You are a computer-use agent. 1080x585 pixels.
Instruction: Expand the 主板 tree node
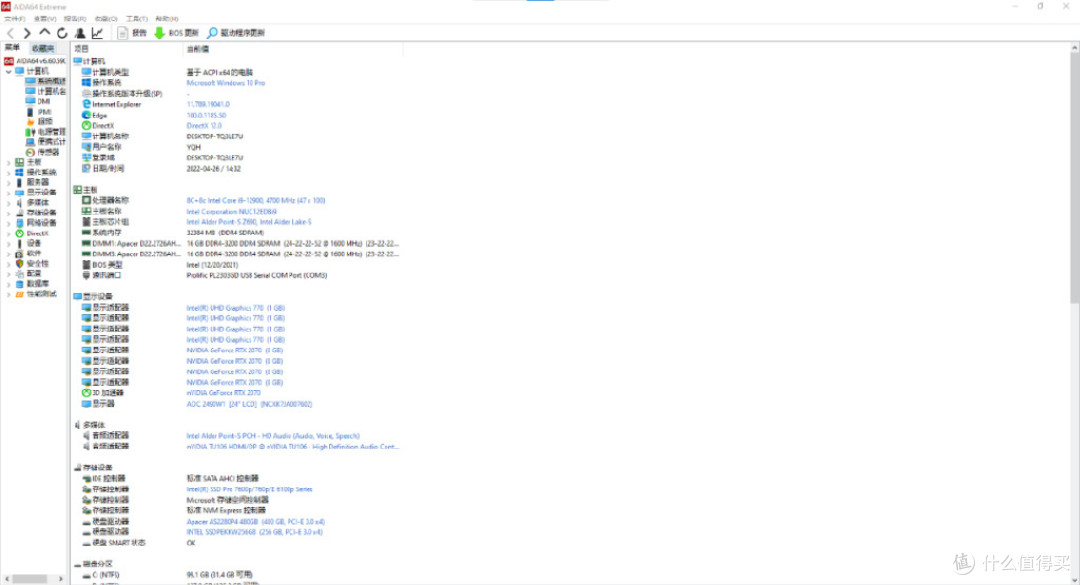click(8, 162)
